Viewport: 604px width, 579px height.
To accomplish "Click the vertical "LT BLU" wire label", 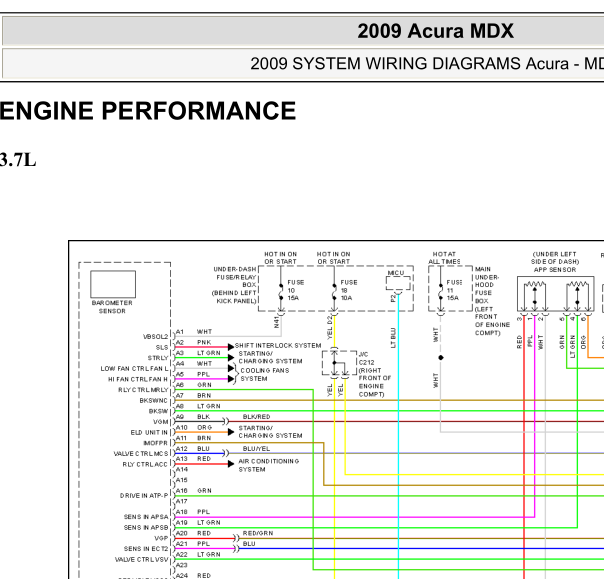I will point(393,338).
